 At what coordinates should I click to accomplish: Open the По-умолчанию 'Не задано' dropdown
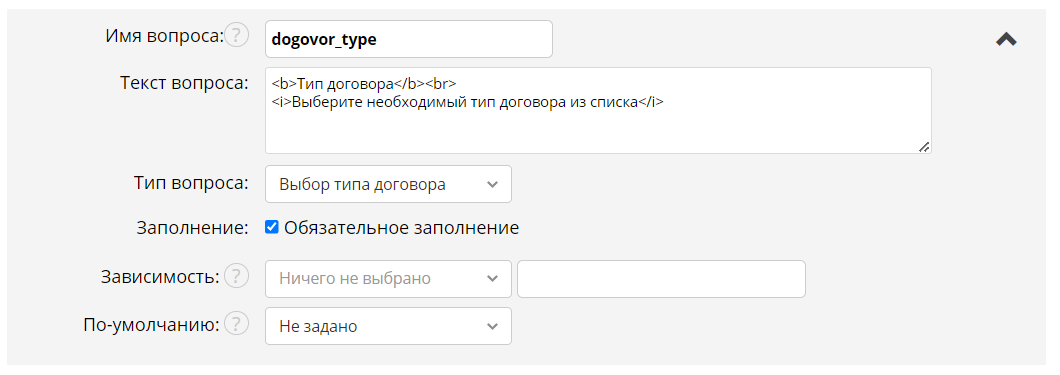coord(388,326)
